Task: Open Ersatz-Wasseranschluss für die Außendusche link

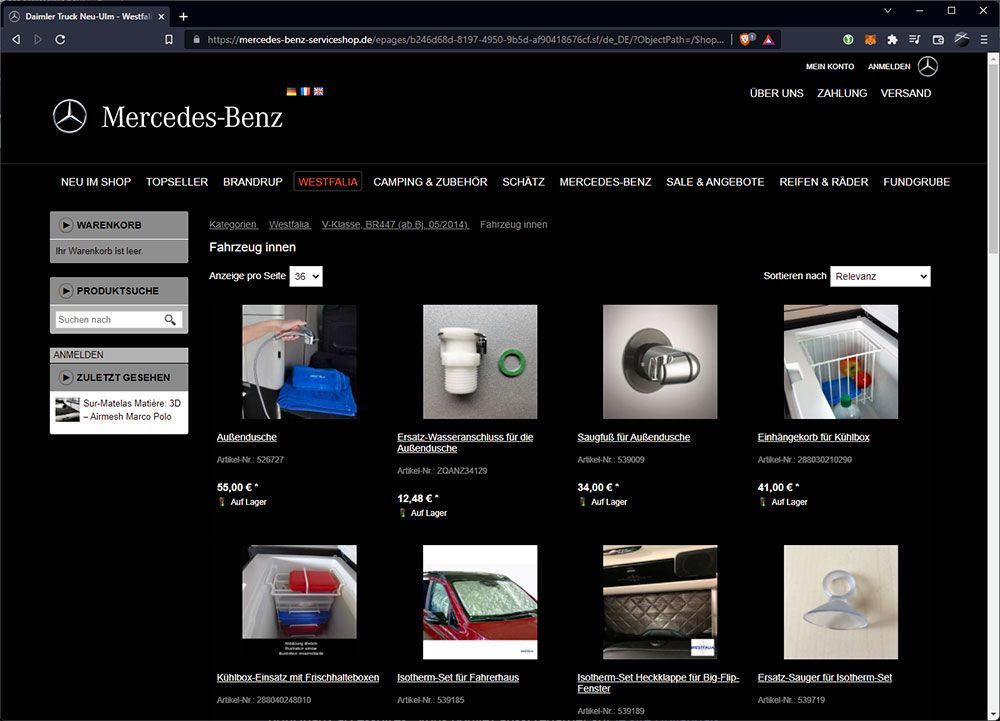Action: [x=465, y=442]
